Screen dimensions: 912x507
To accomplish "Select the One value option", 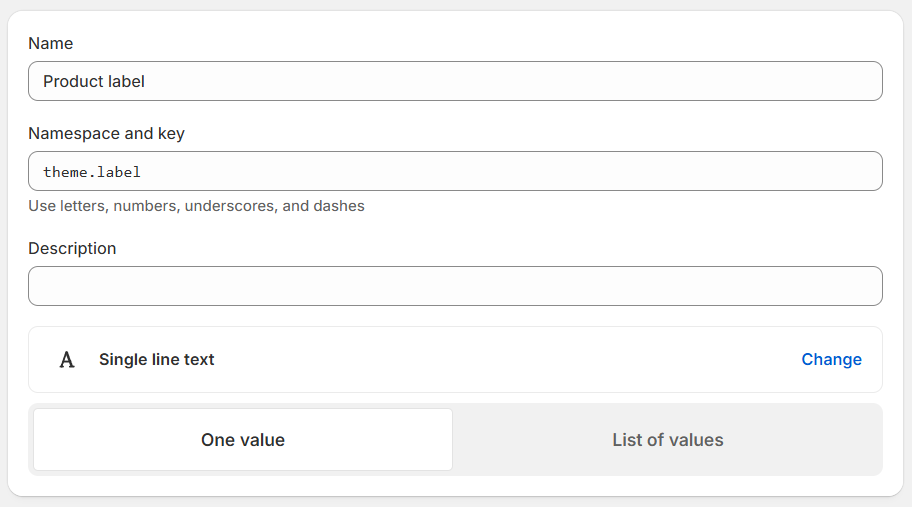I will [243, 440].
